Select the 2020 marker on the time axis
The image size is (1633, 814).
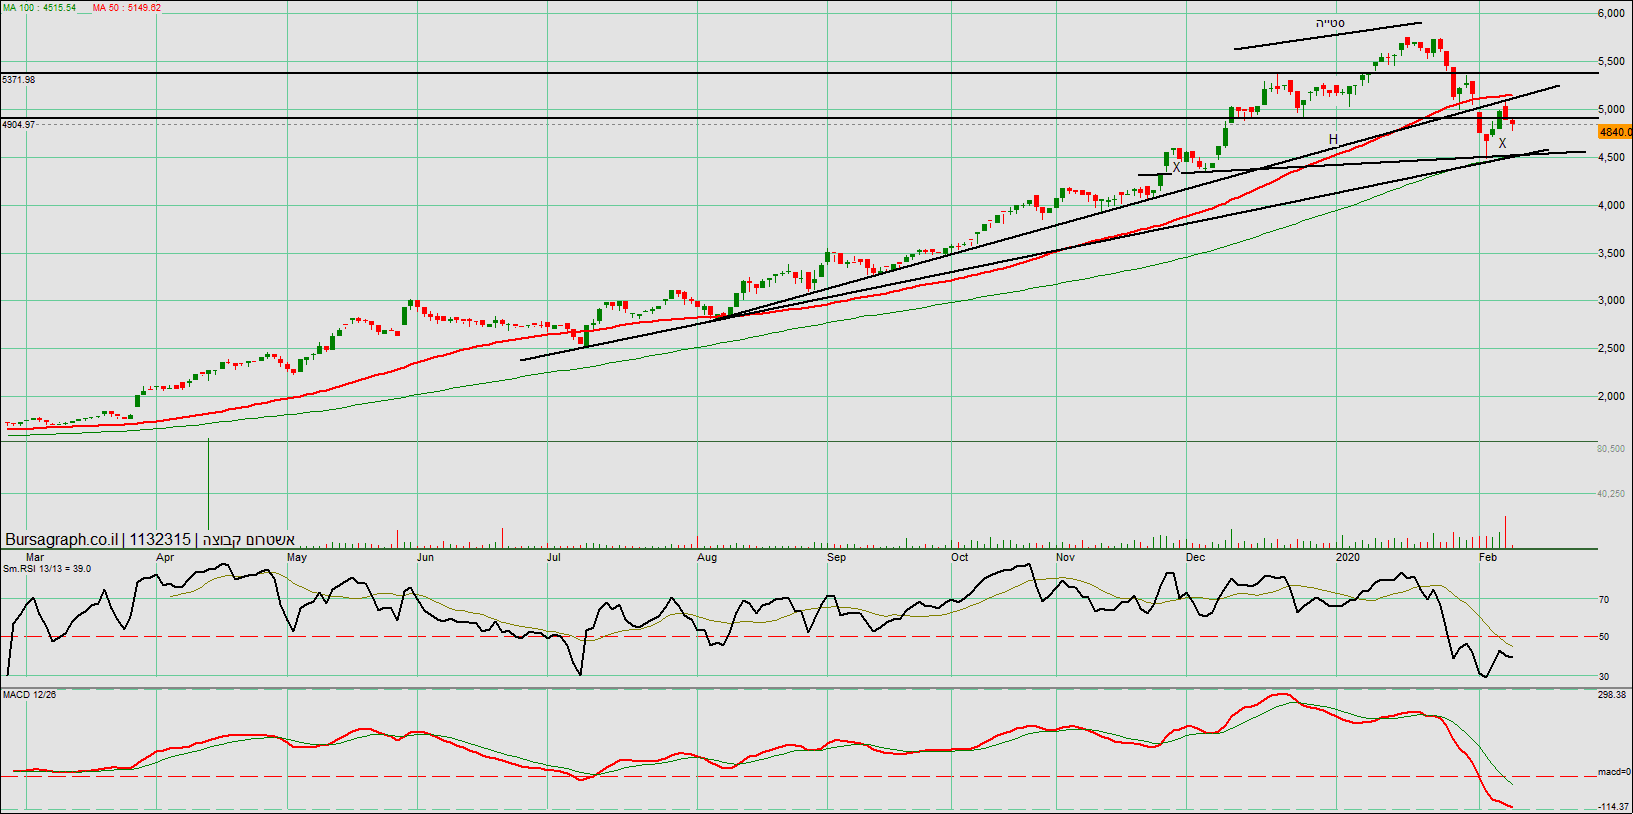click(x=1348, y=557)
